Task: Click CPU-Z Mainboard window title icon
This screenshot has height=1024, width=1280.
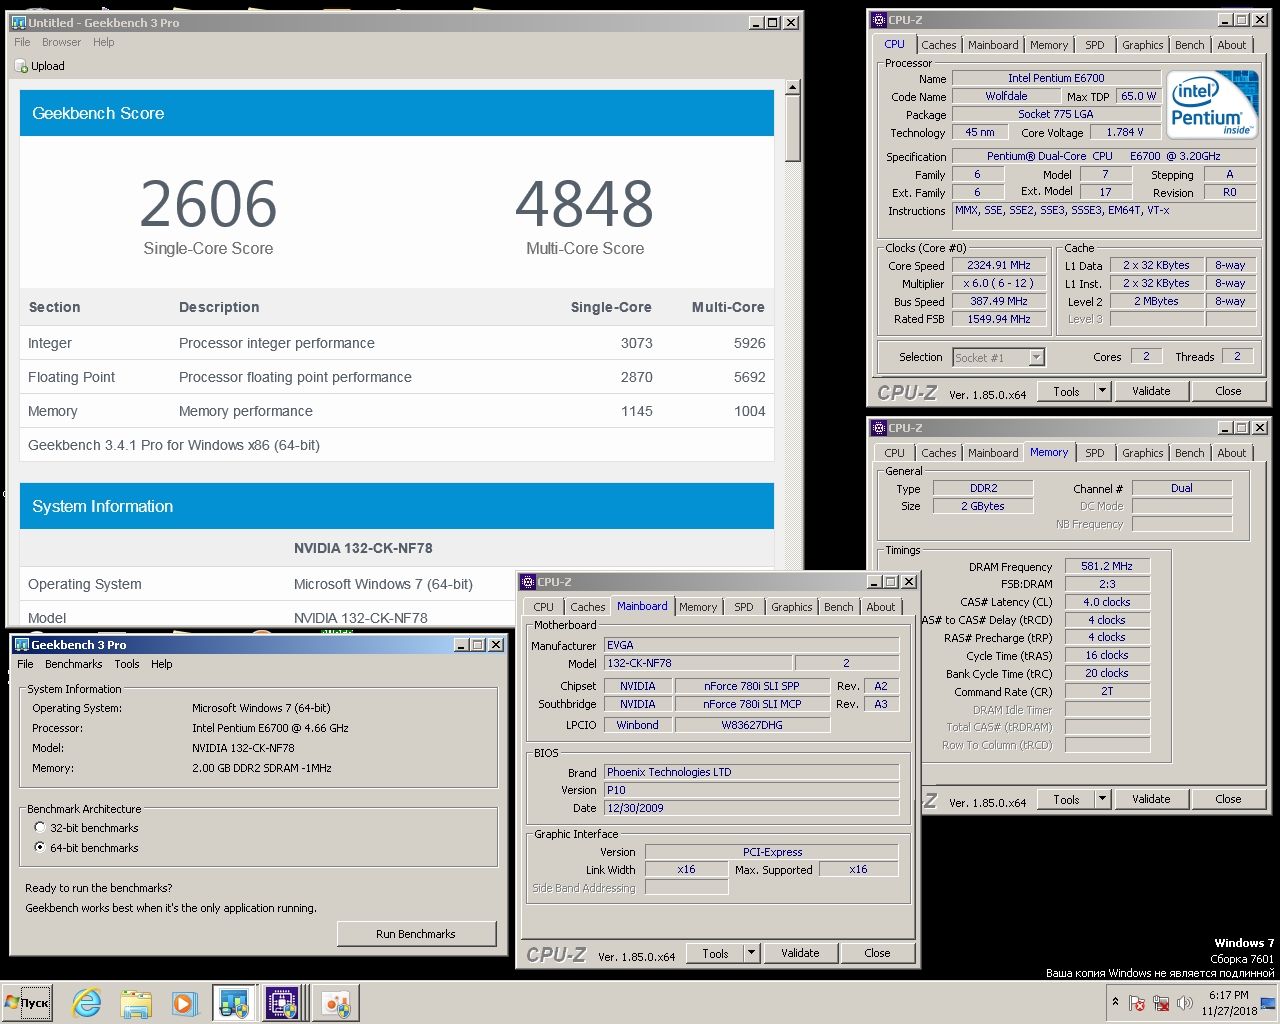Action: [528, 582]
